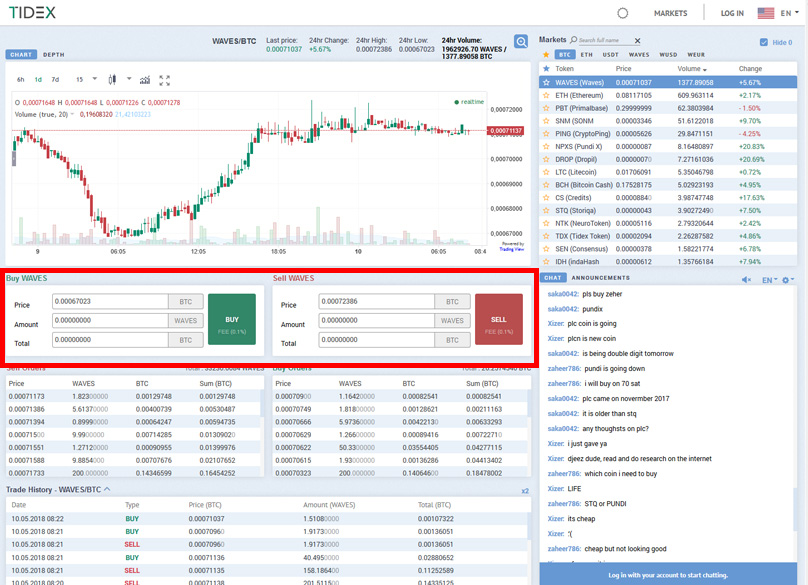Click the green BUY button
This screenshot has height=585, width=808.
point(232,320)
